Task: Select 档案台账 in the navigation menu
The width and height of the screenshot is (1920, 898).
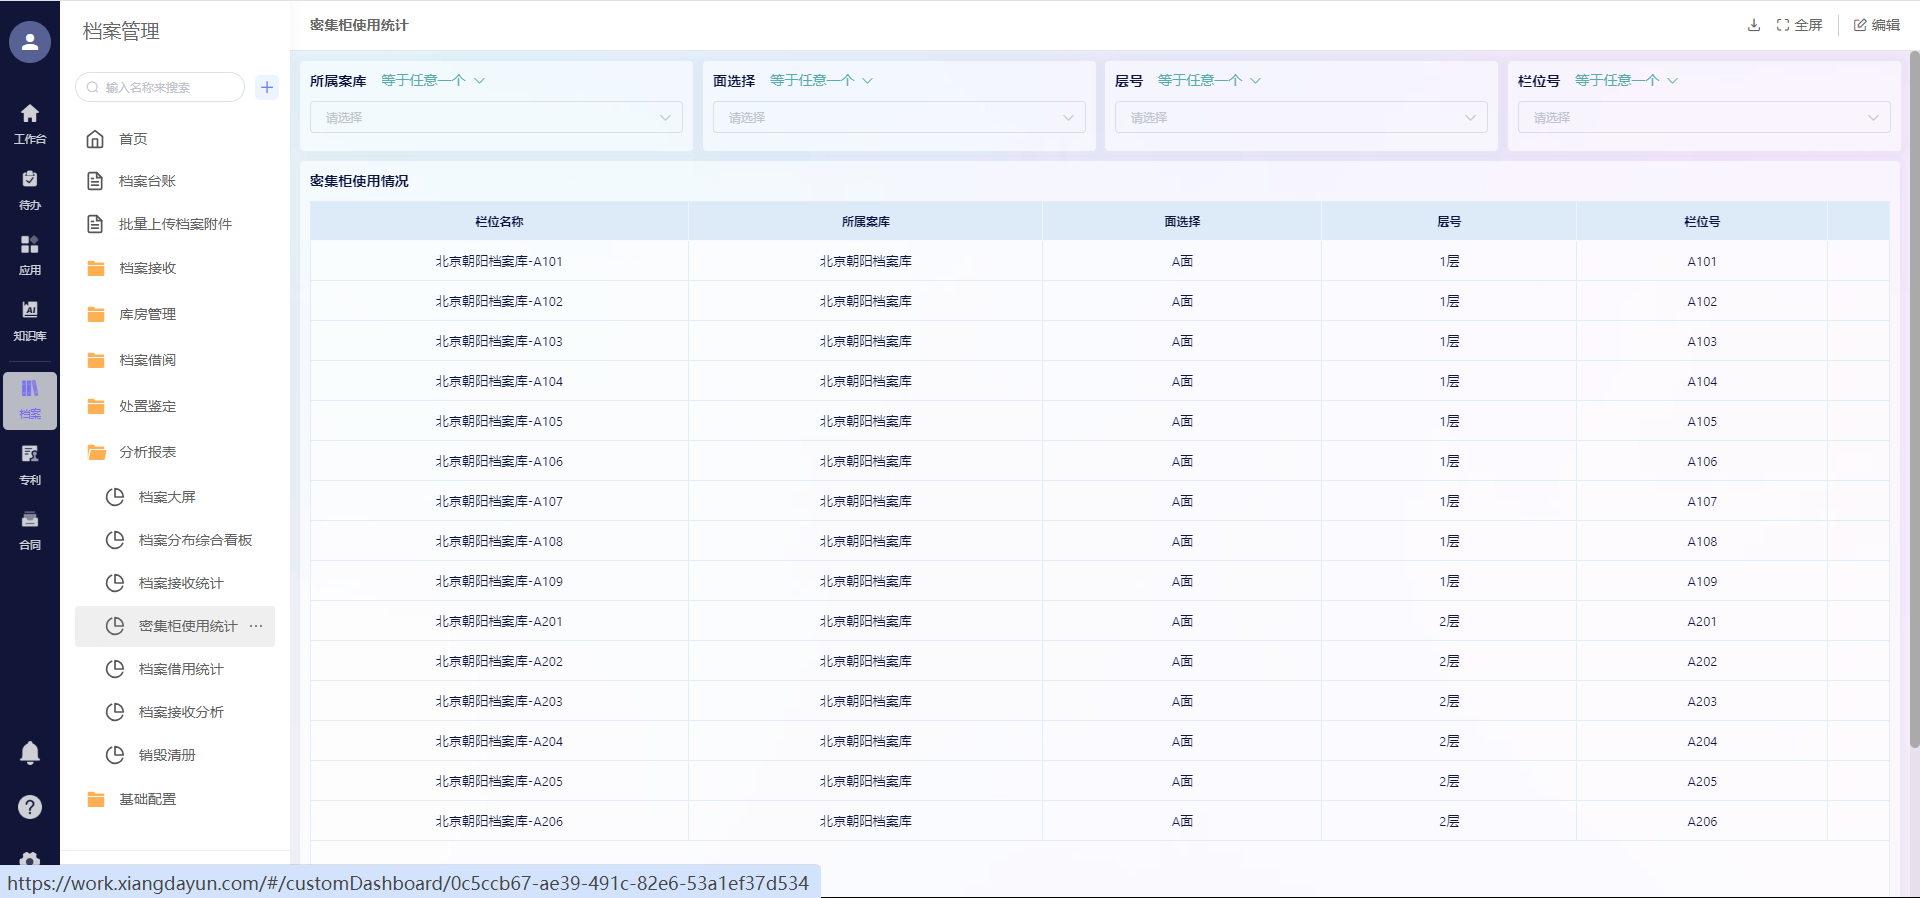Action: click(x=147, y=181)
